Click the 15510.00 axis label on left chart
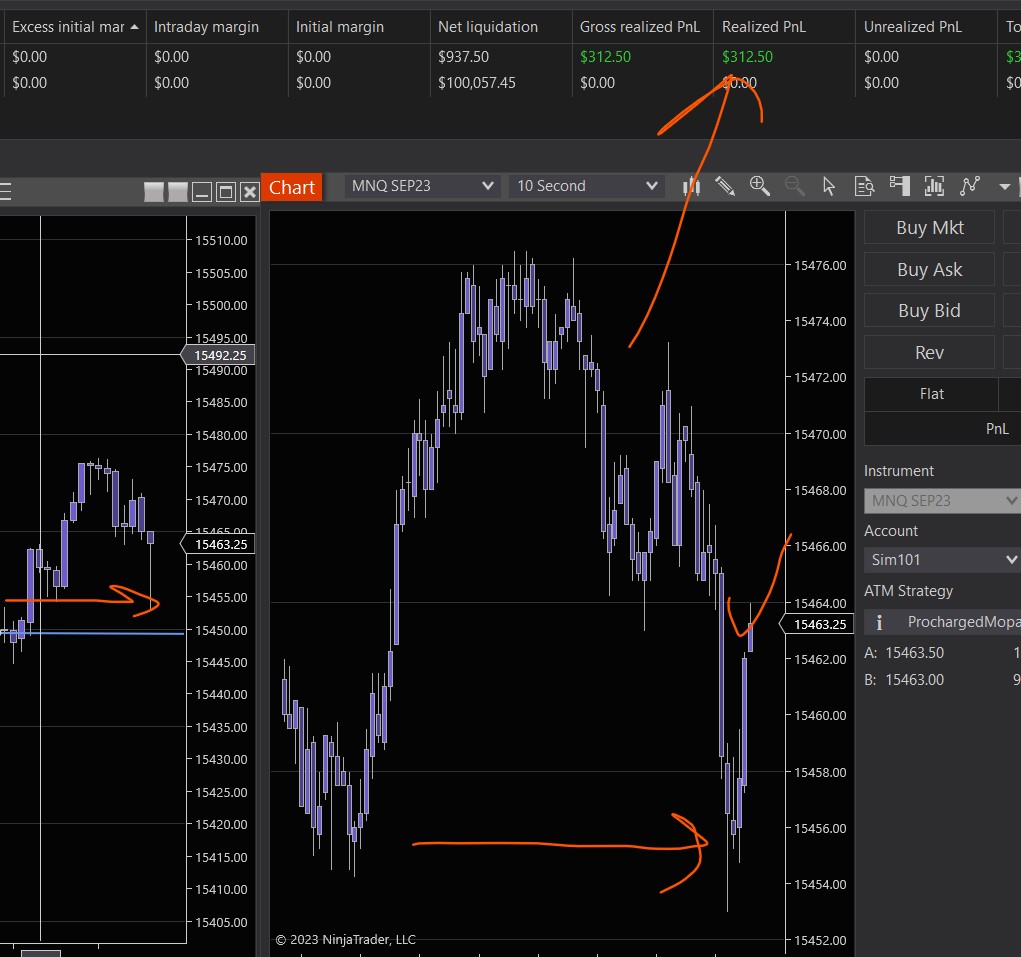The width and height of the screenshot is (1021, 957). click(221, 241)
